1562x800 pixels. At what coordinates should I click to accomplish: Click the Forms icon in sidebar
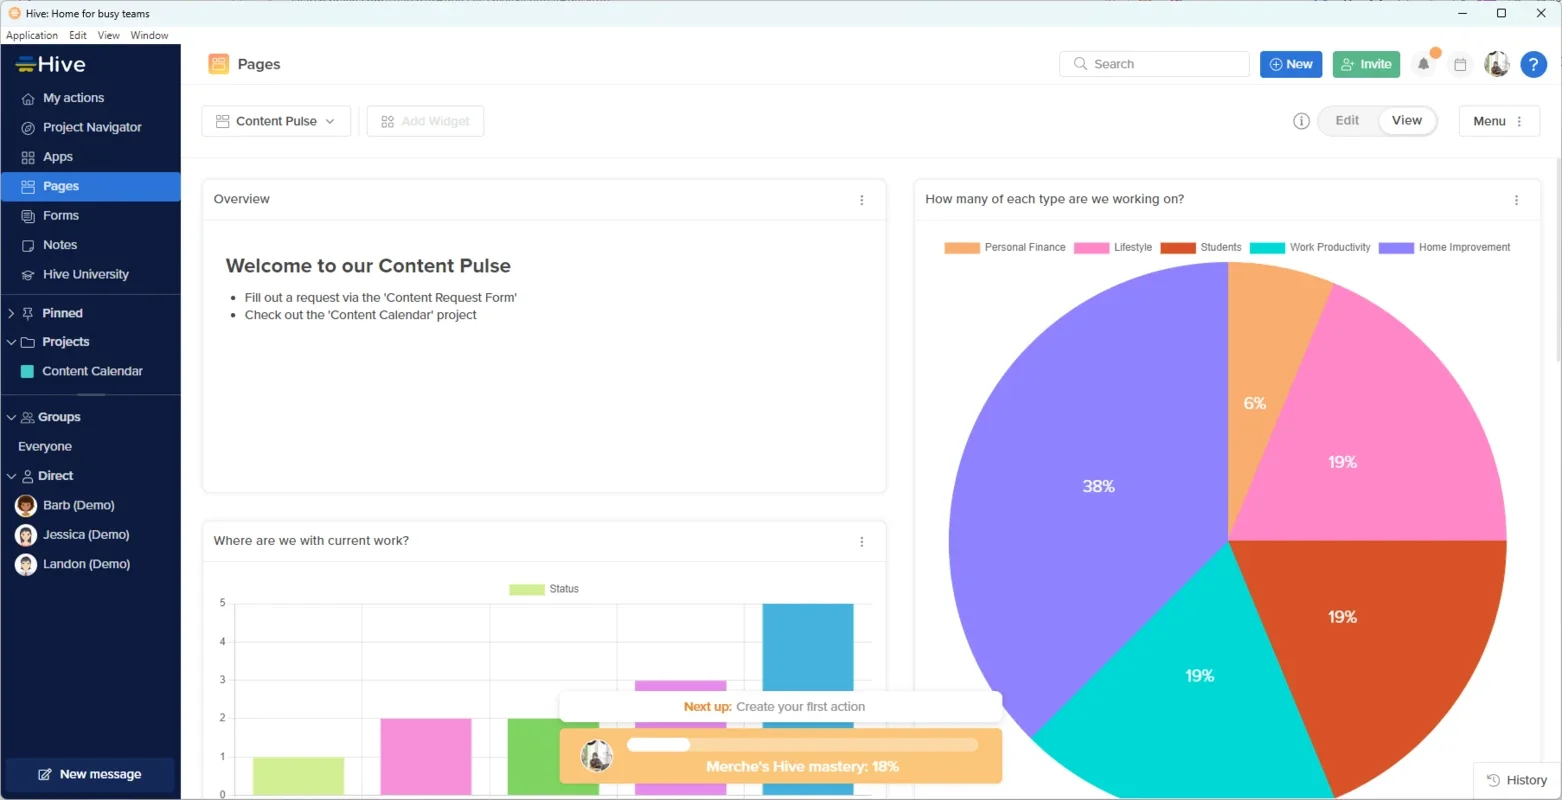[x=28, y=216]
